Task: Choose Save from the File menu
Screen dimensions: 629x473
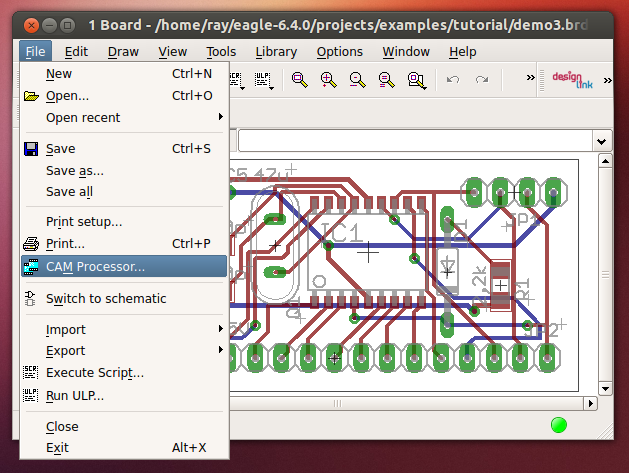Action: [x=124, y=149]
